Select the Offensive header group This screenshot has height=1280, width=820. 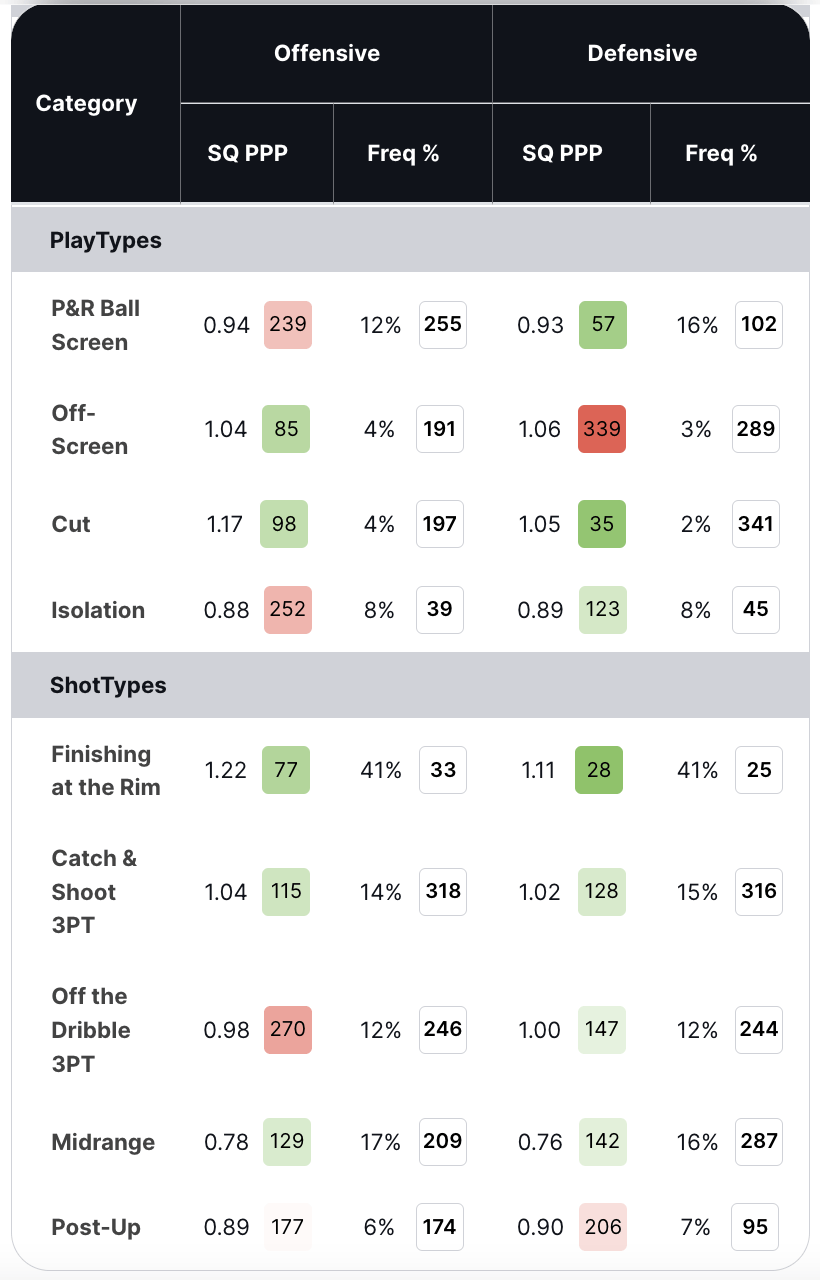tap(327, 53)
